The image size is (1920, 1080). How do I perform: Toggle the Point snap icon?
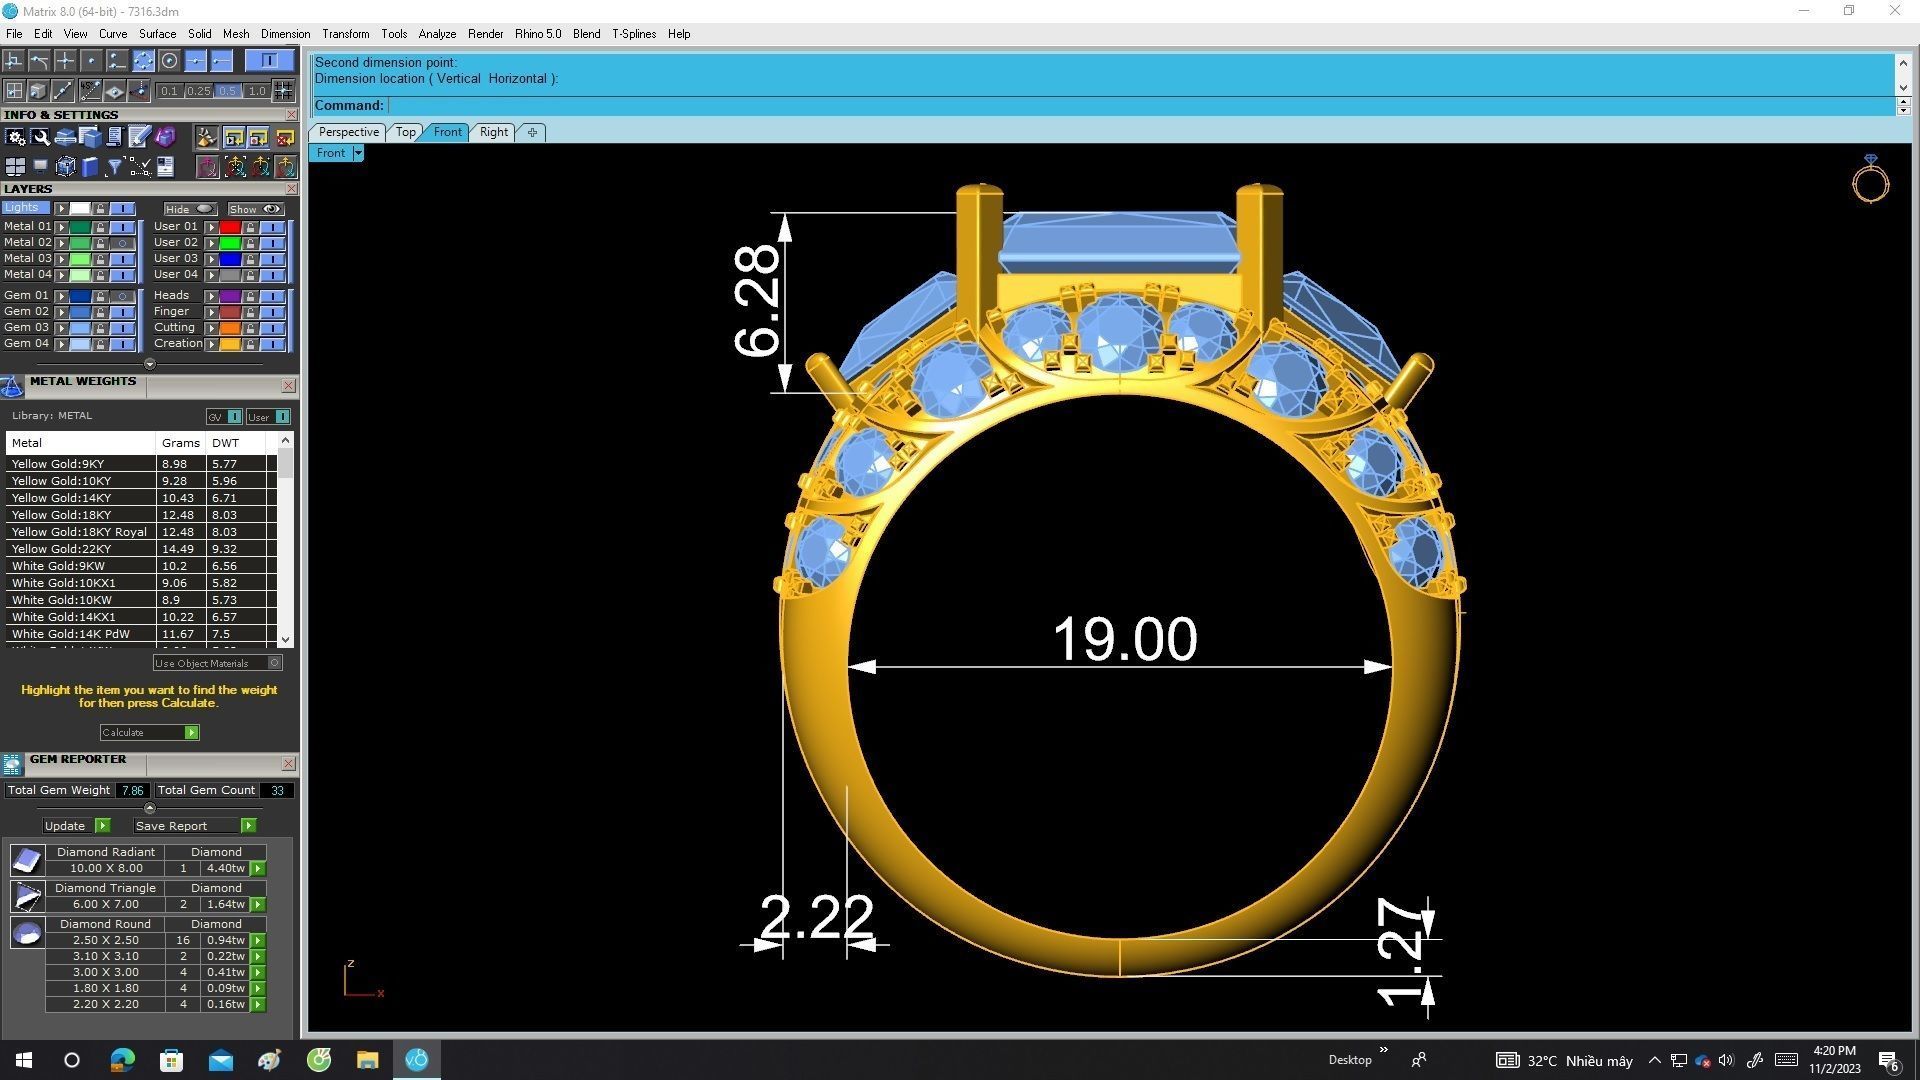point(91,61)
